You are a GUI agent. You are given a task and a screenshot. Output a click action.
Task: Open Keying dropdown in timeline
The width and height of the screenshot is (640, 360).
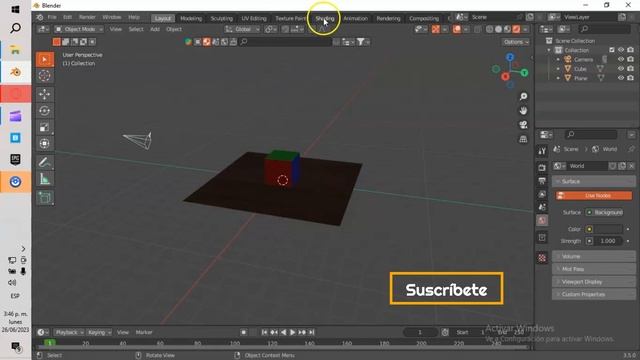pos(99,332)
